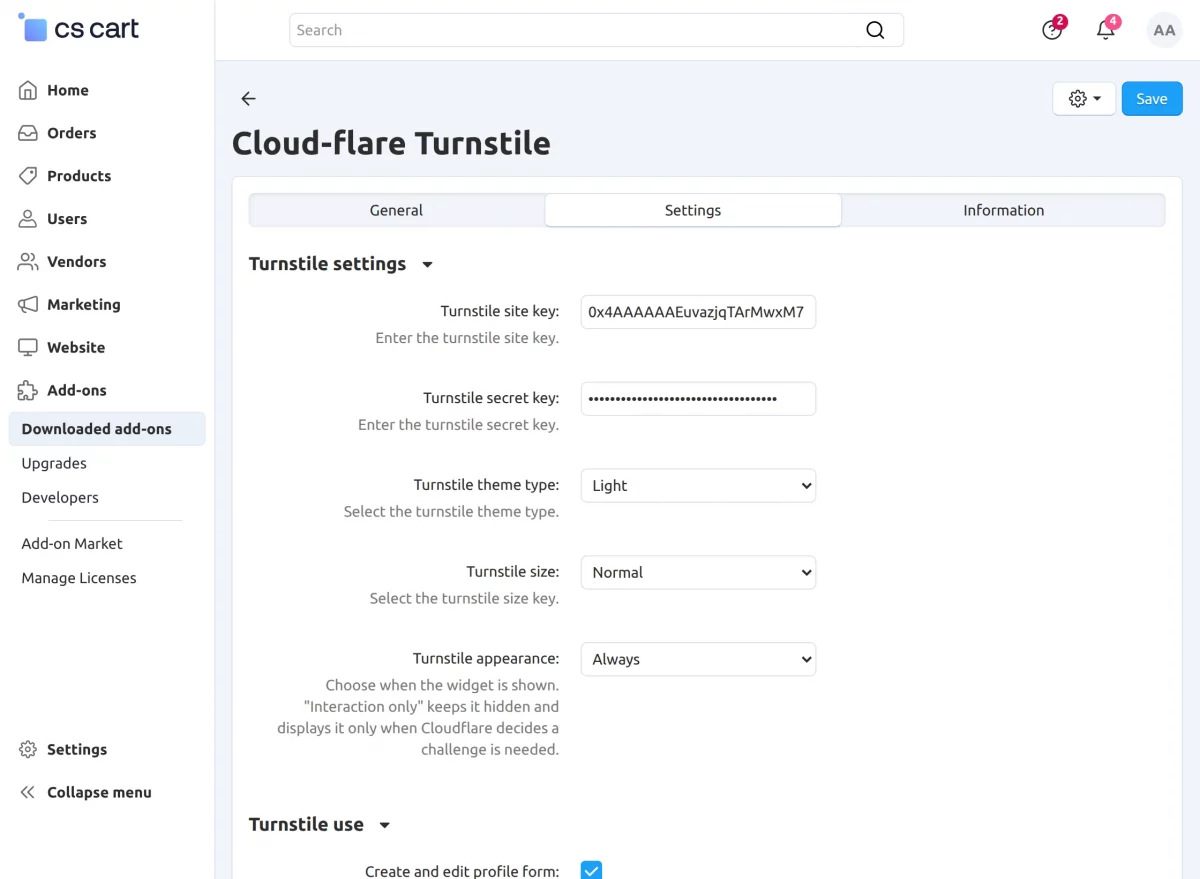Image resolution: width=1200 pixels, height=879 pixels.
Task: Click the Settings gear icon in the sidebar
Action: point(28,750)
